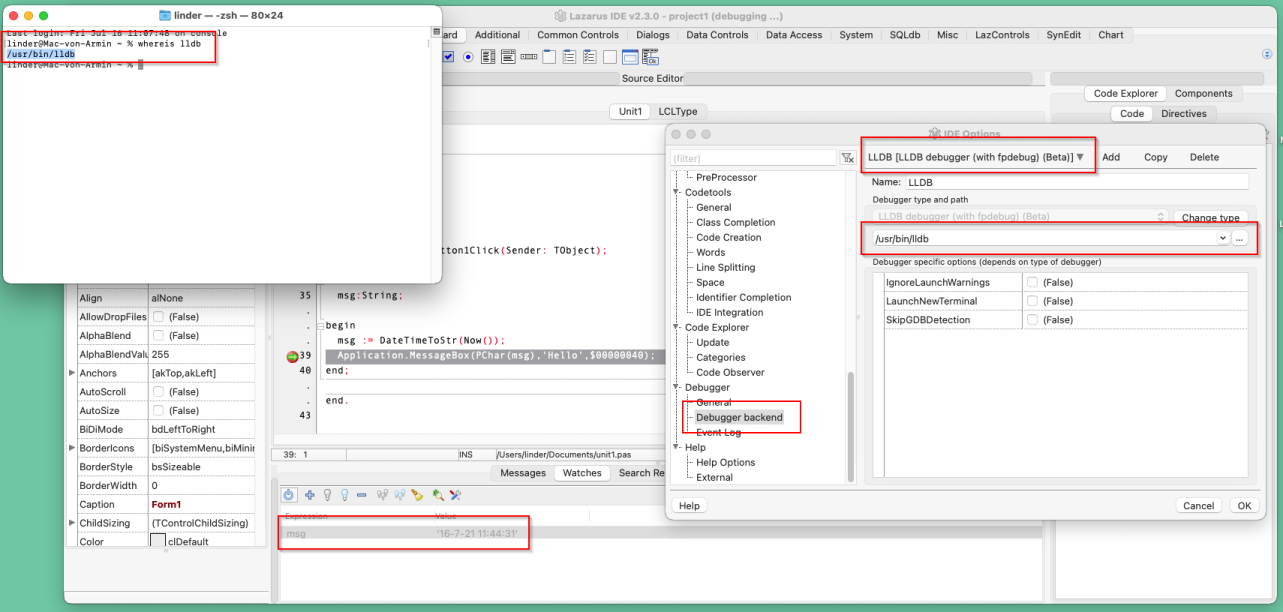Image resolution: width=1283 pixels, height=612 pixels.
Task: Click the IDE Options tree scrollbar
Action: (x=851, y=425)
